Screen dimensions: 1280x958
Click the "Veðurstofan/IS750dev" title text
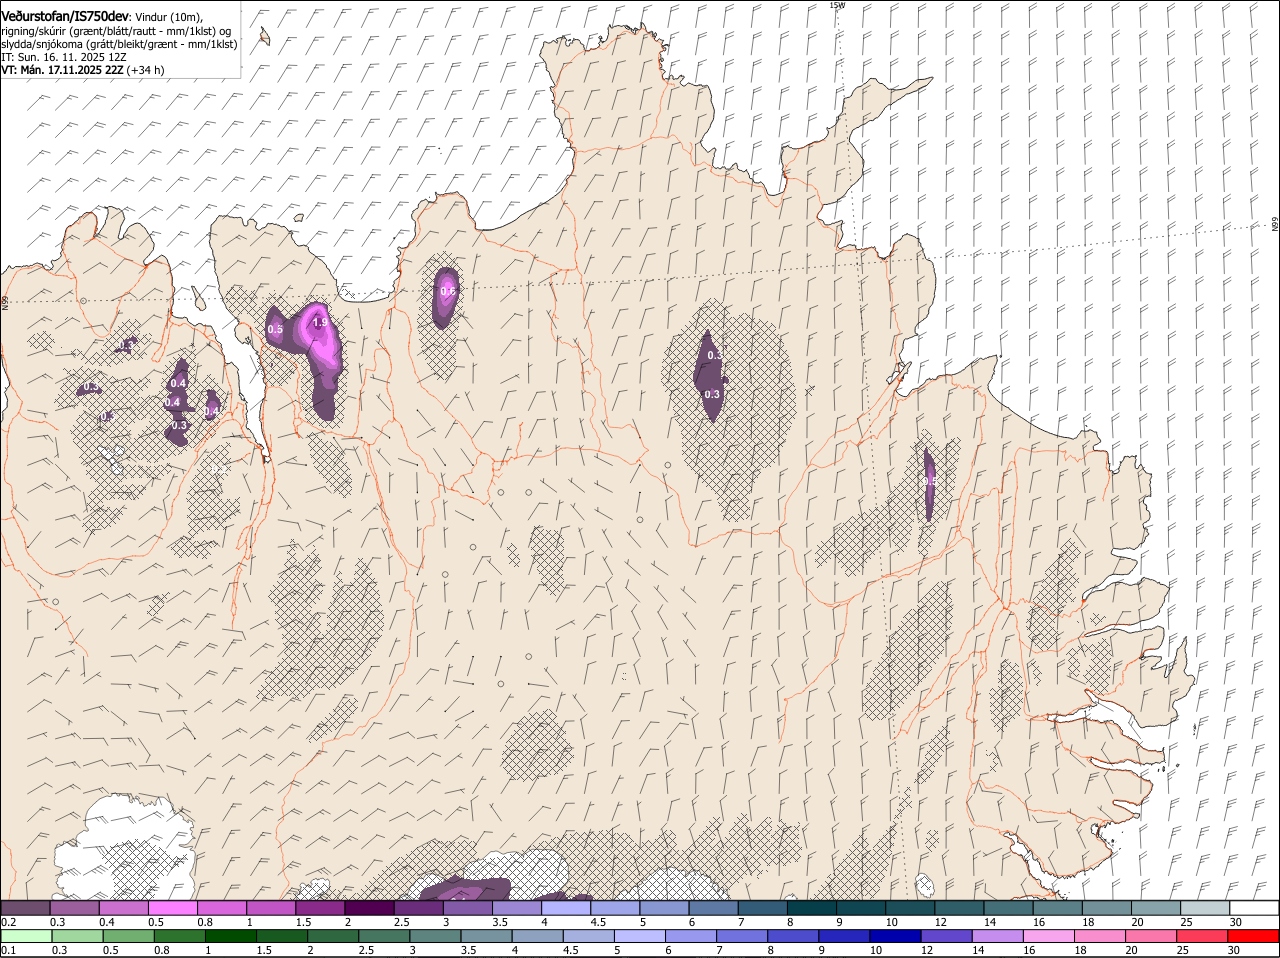click(65, 17)
